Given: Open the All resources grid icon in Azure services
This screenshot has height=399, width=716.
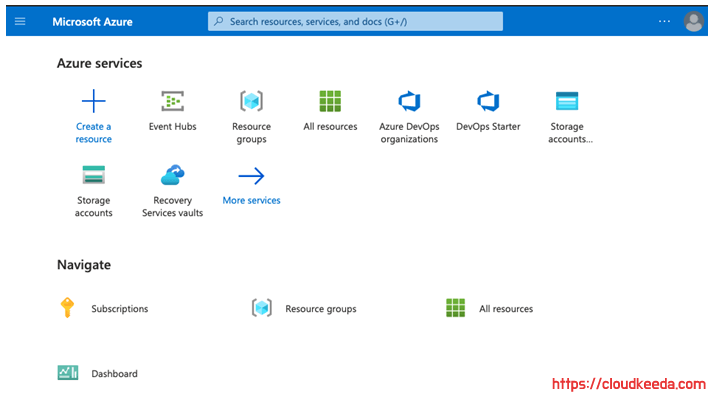Looking at the screenshot, I should point(330,101).
